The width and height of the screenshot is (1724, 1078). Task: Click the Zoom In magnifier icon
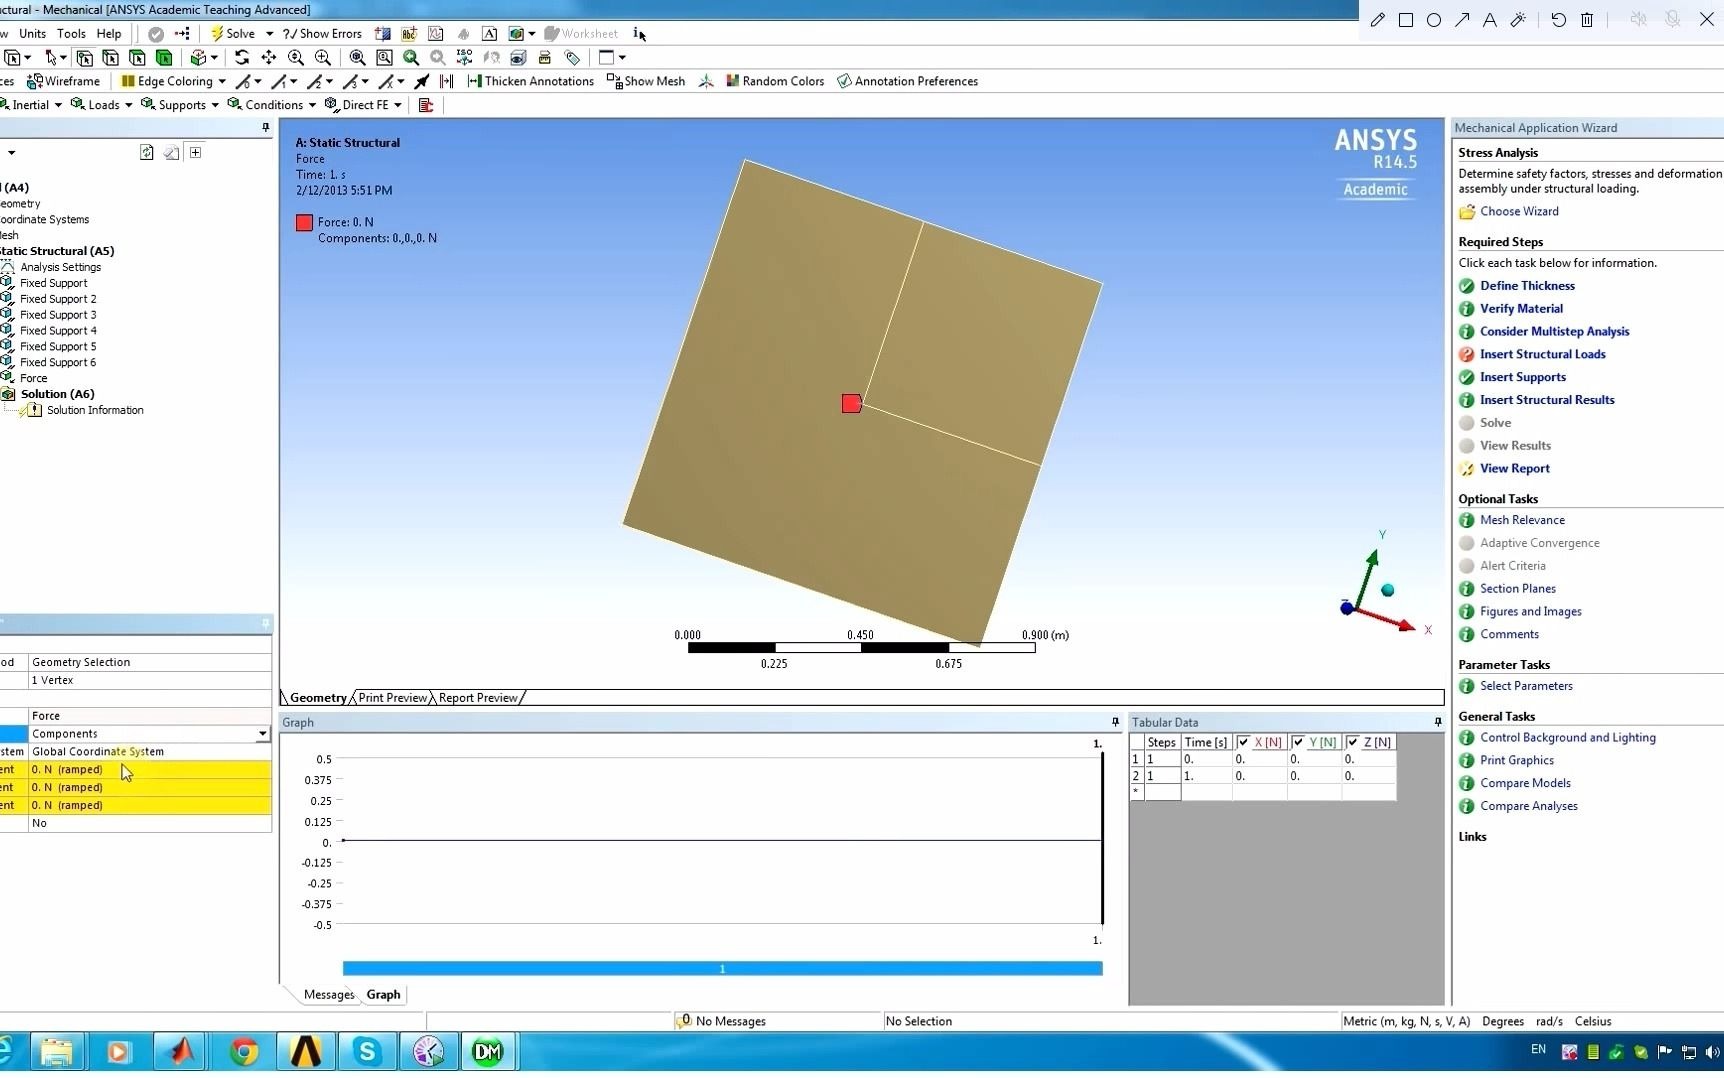tap(324, 57)
